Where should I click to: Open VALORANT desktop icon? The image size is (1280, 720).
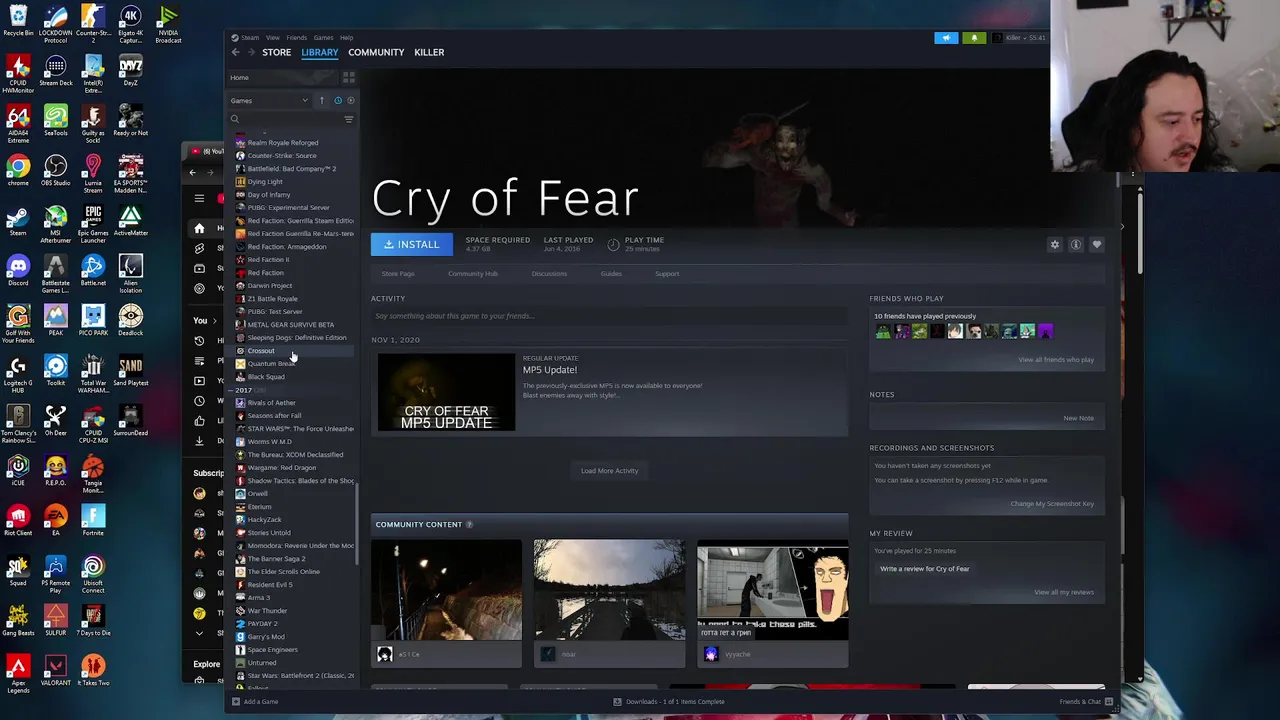[x=56, y=670]
